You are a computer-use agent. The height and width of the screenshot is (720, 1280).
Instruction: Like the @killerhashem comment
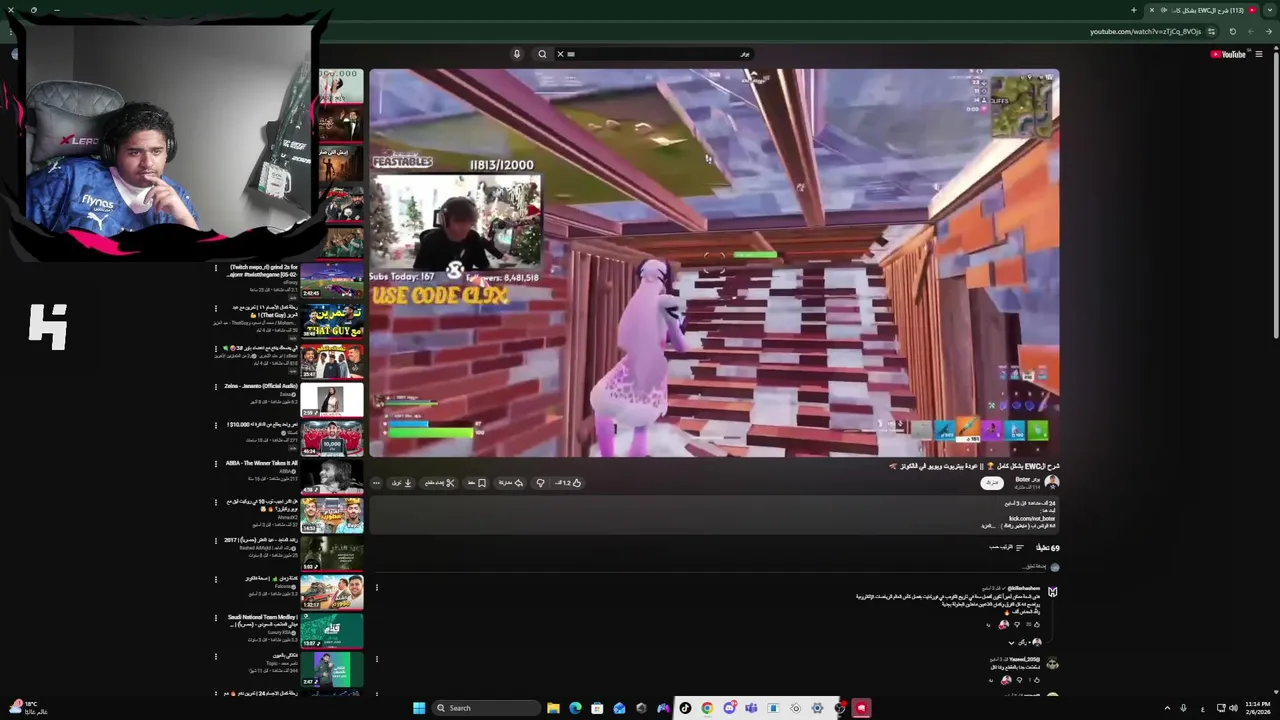1036,625
